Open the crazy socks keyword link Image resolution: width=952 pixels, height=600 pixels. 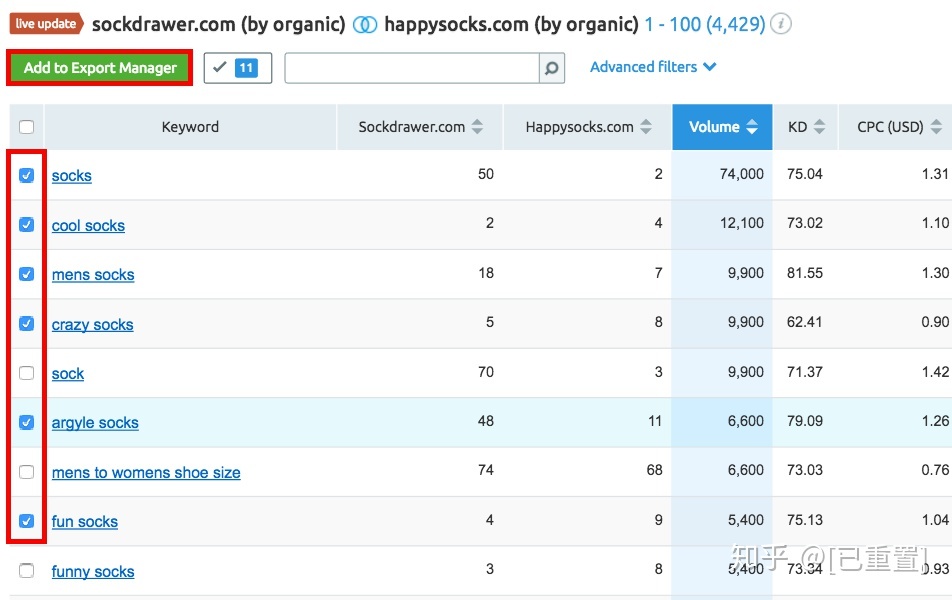(92, 324)
